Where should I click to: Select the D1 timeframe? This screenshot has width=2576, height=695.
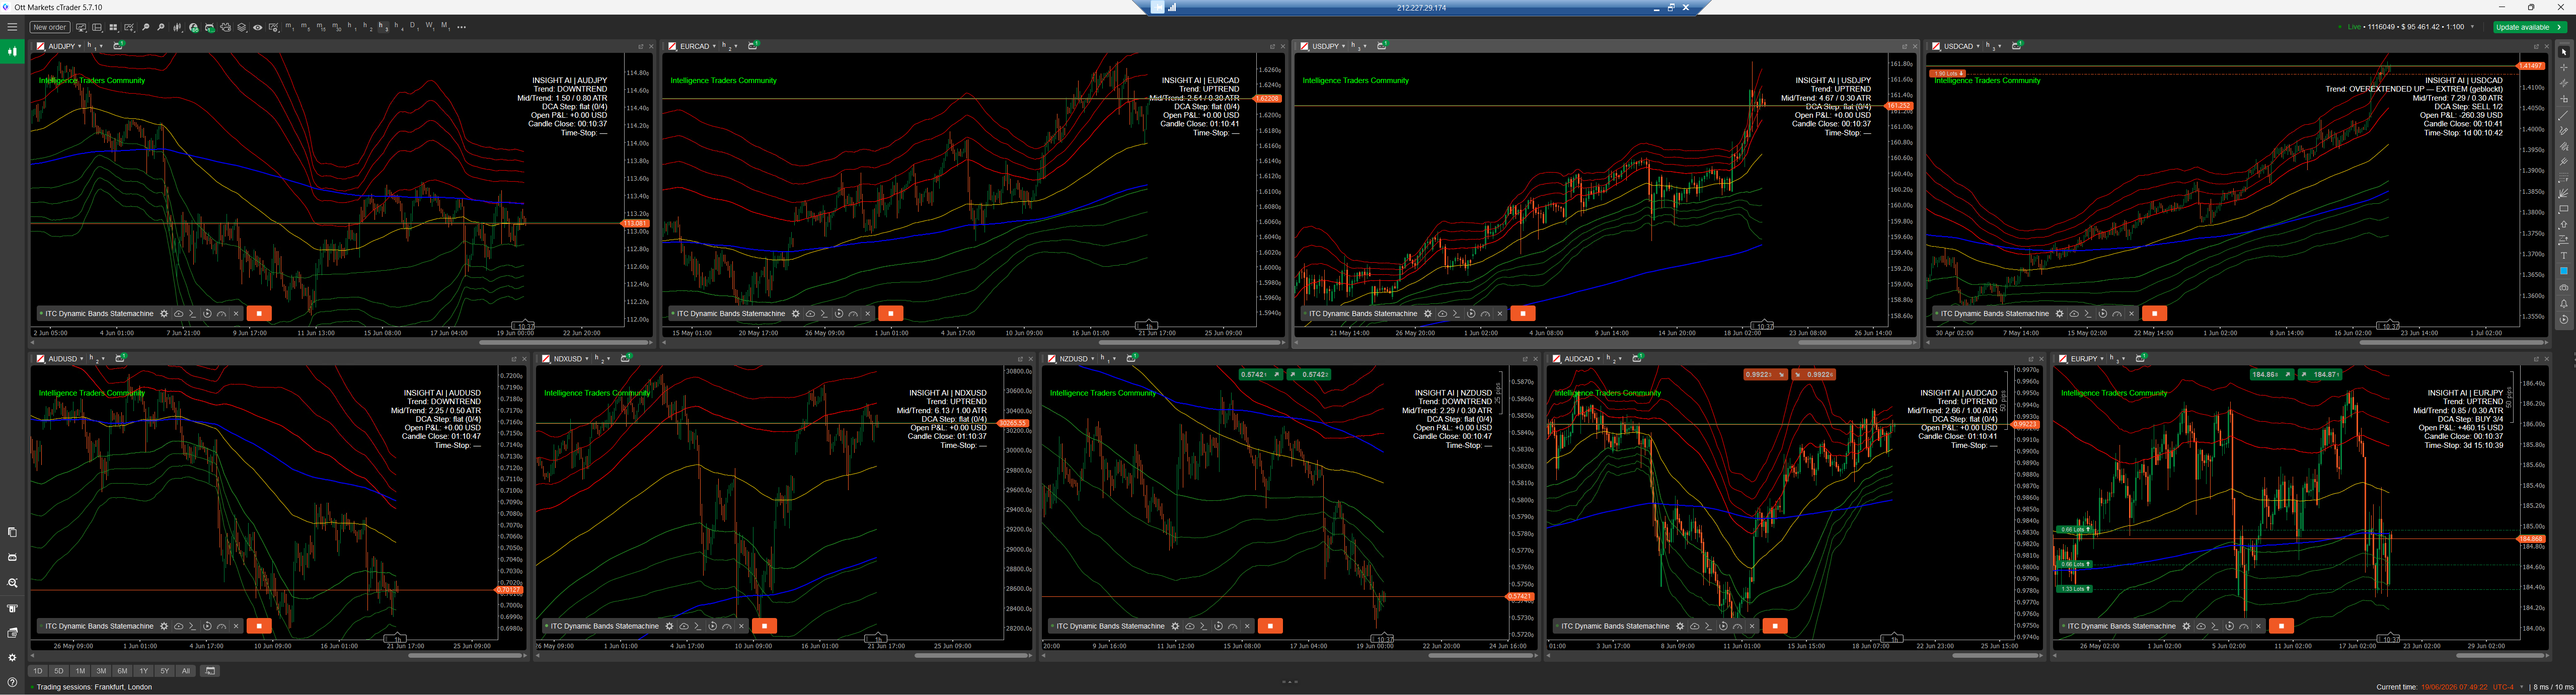click(415, 27)
